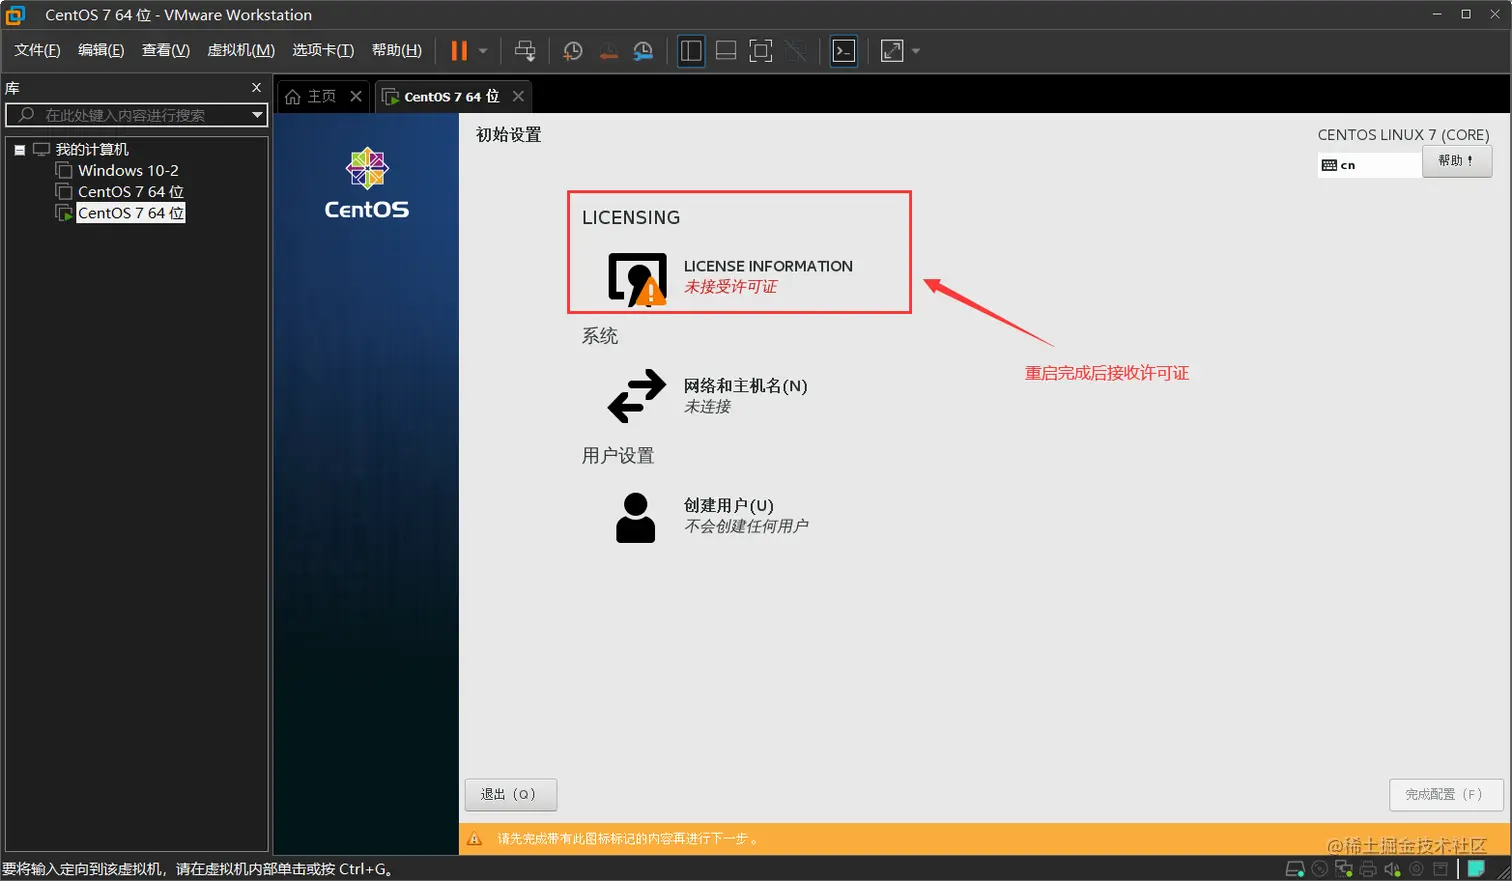
Task: Click the send Ctrl+Alt+Del toolbar icon
Action: [x=525, y=51]
